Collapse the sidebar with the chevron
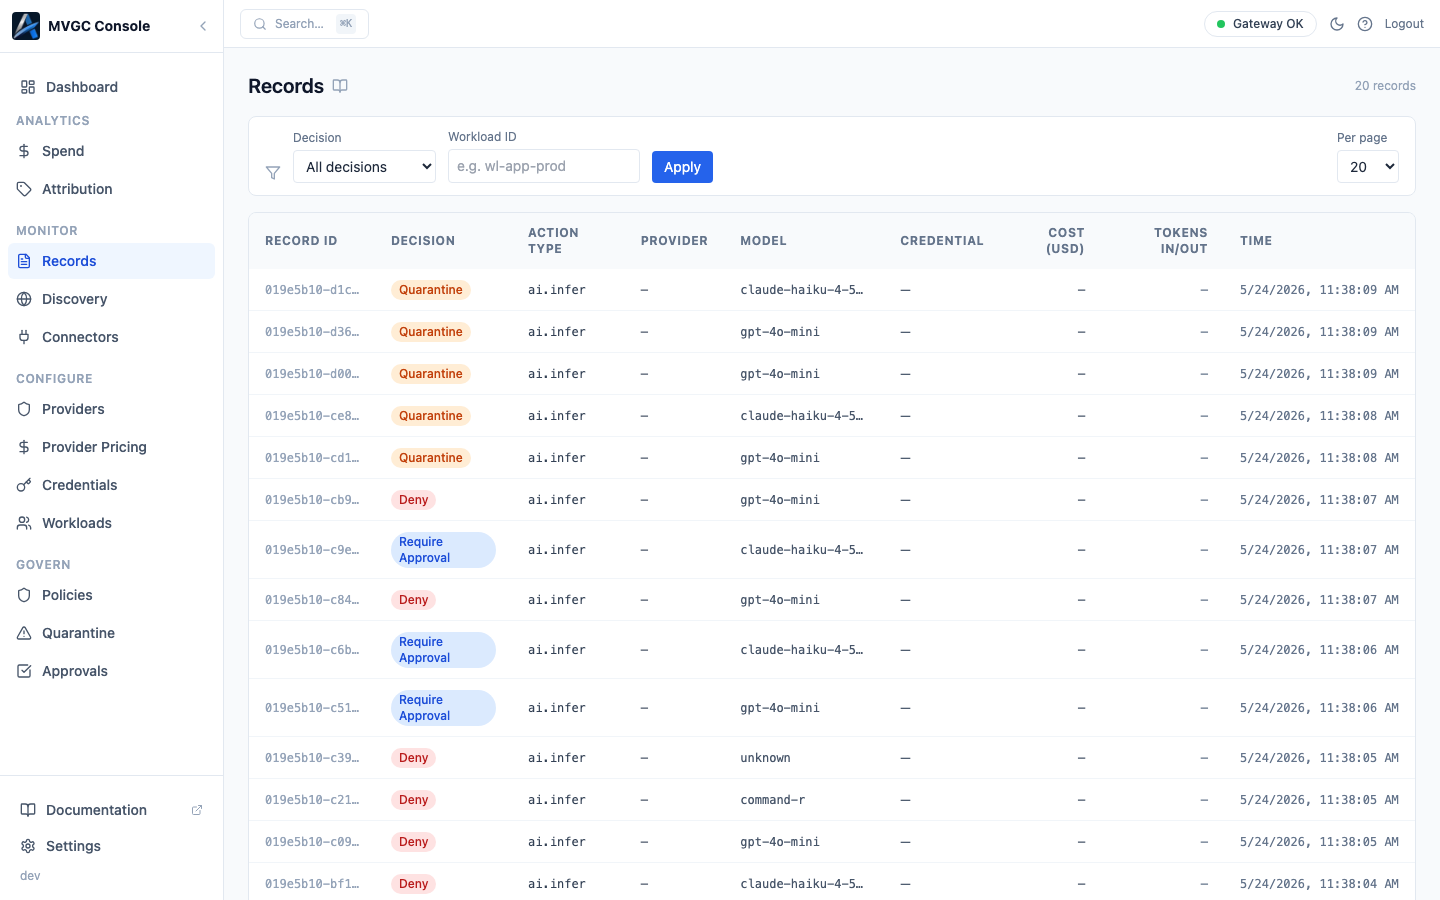 pos(203,26)
